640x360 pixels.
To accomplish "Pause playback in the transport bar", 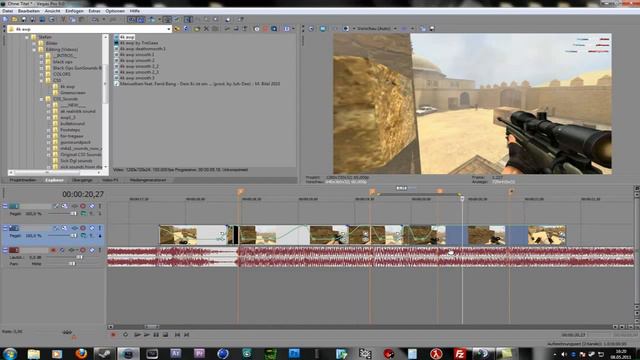I will click(x=156, y=335).
